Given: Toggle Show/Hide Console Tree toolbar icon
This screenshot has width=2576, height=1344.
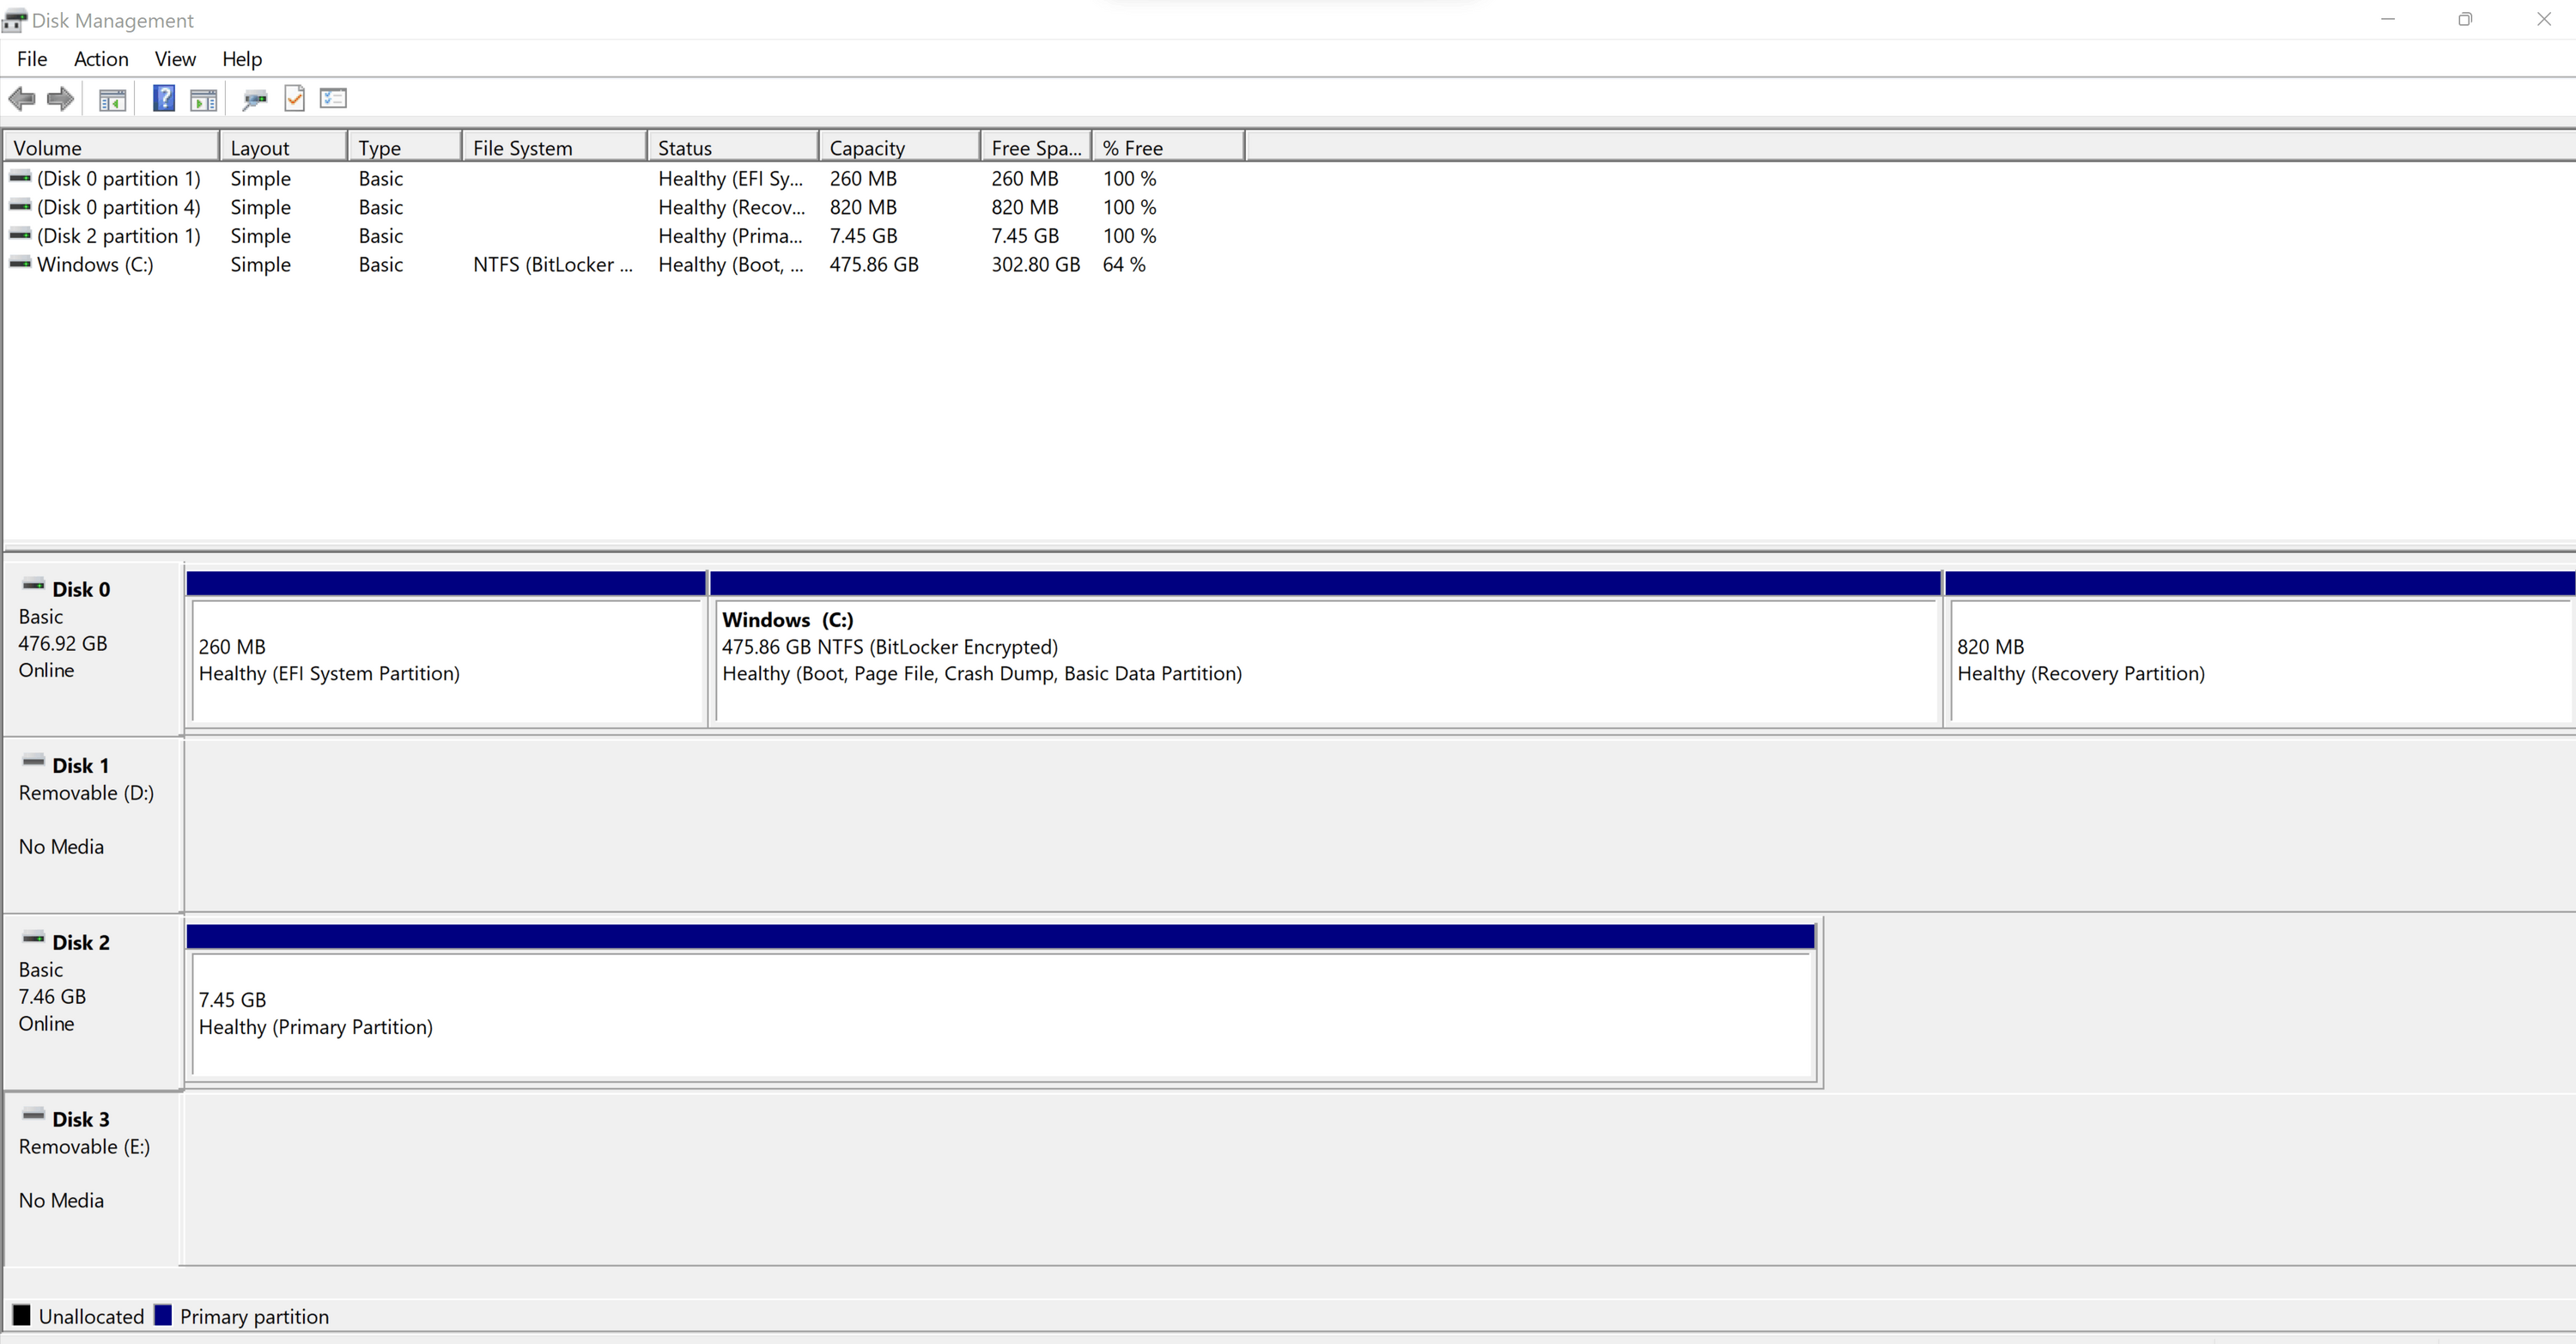Looking at the screenshot, I should point(112,99).
